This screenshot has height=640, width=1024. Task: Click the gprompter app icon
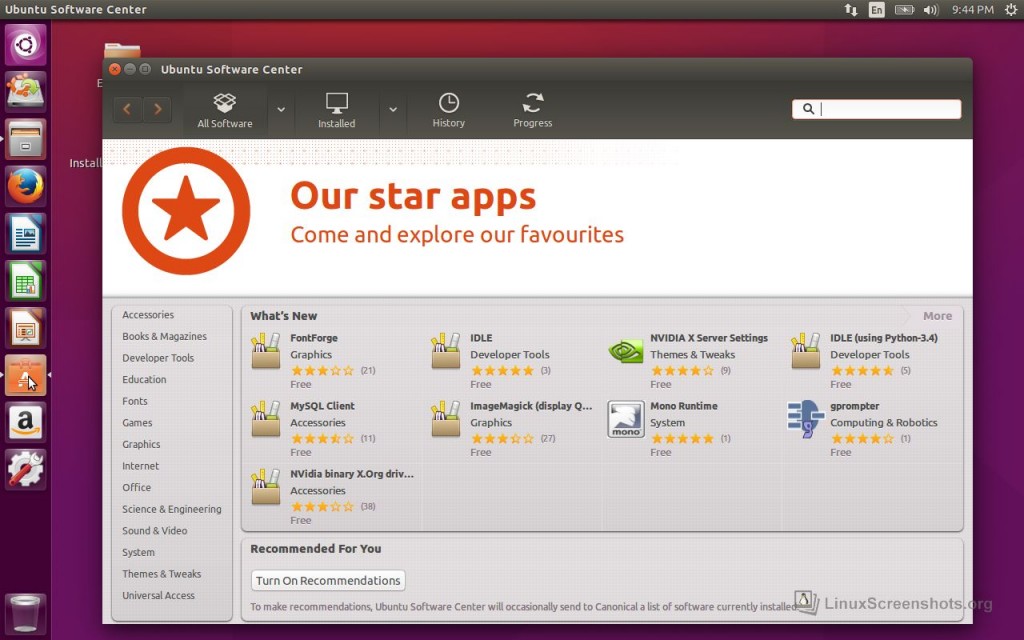806,420
